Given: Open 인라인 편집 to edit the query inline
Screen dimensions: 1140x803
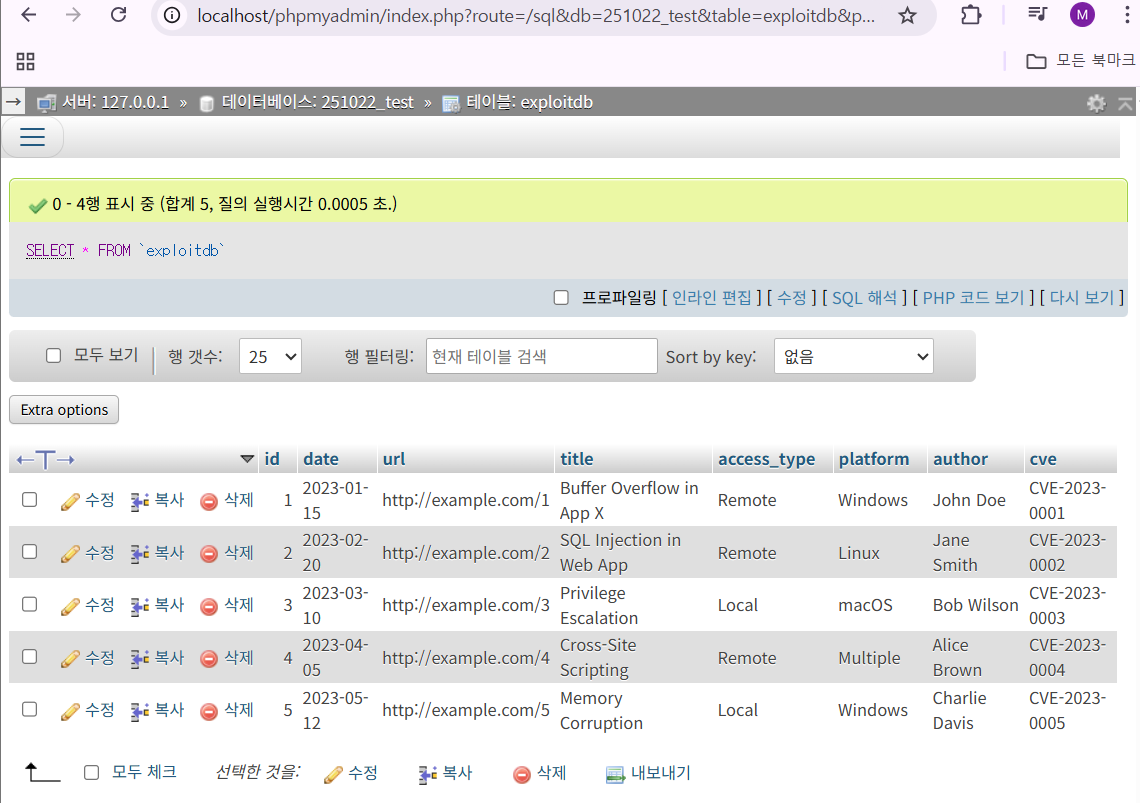Looking at the screenshot, I should click(x=711, y=297).
